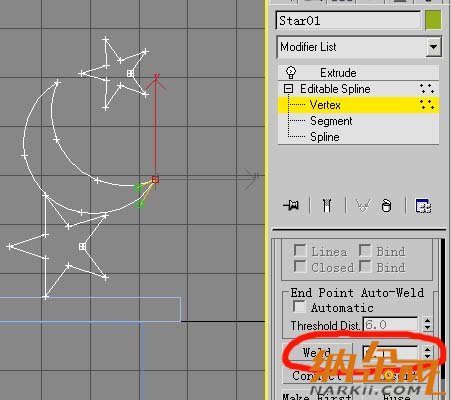Click vertex dots icon on Vertex row

tap(427, 105)
